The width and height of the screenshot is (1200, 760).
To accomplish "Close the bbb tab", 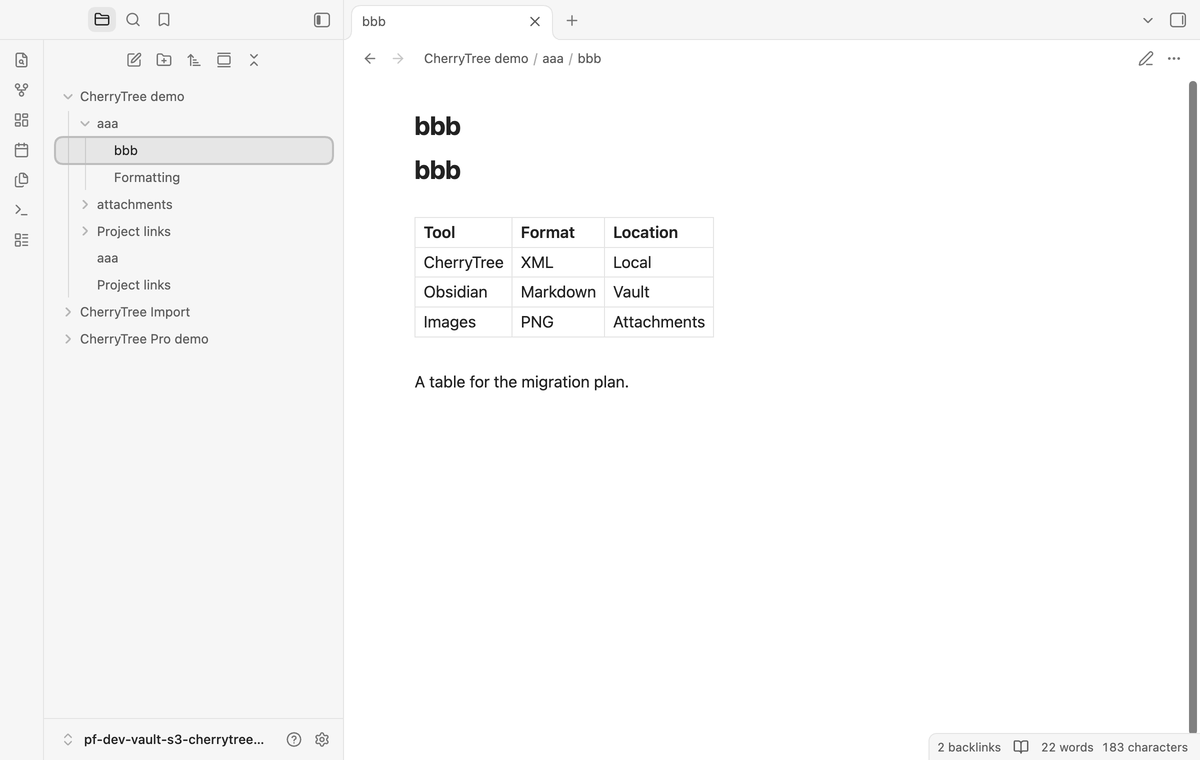I will tap(535, 21).
